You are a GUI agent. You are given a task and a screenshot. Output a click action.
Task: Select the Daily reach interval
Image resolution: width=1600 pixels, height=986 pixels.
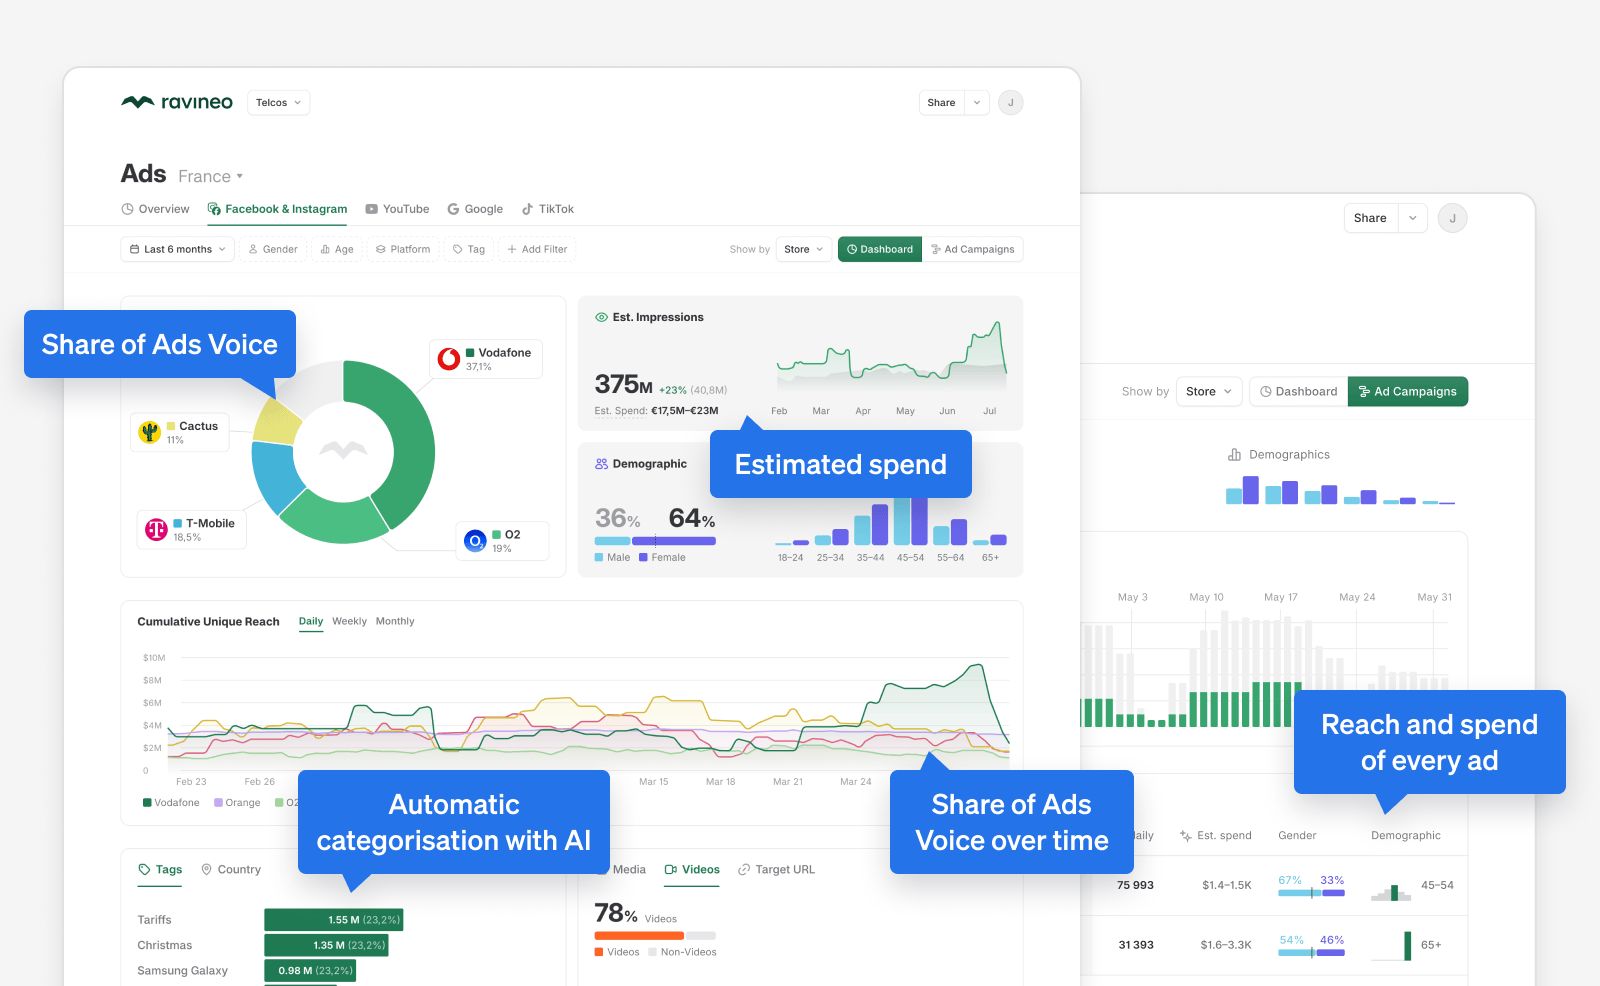click(311, 621)
